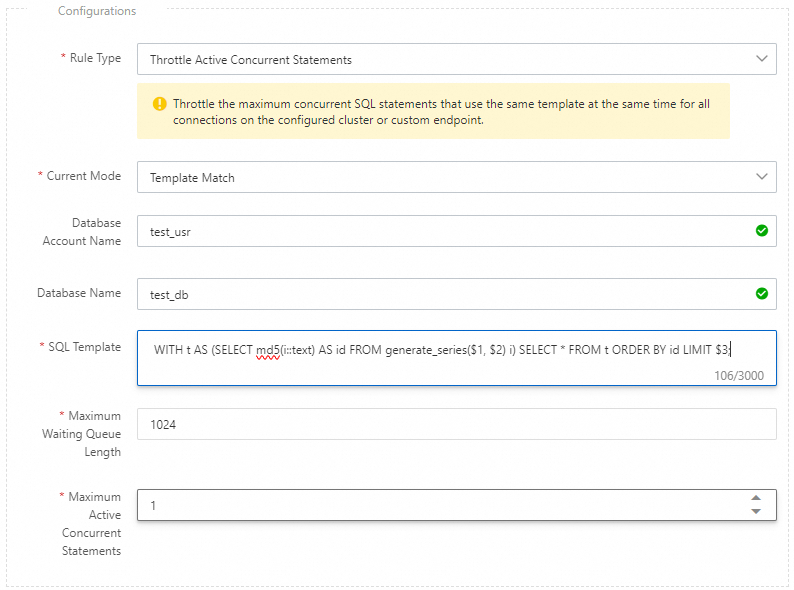Click the Configurations section heading

[x=97, y=11]
